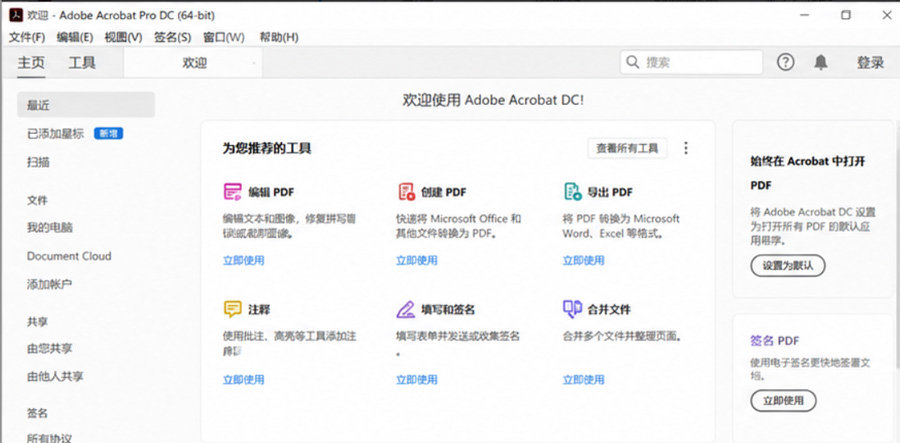Click the 查看所有工具 button

point(627,148)
